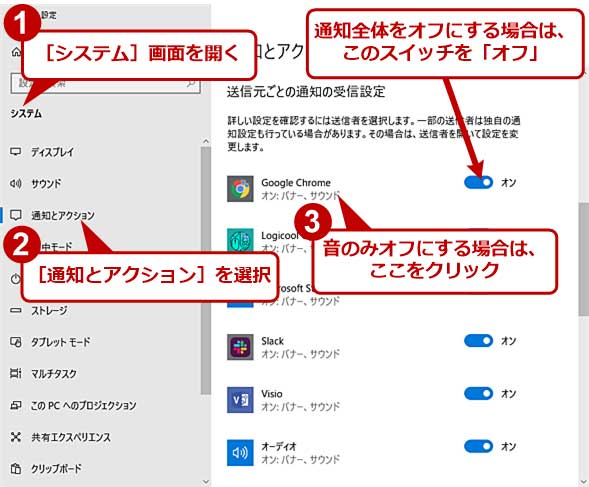Open Slack notification details
The image size is (589, 487).
click(283, 347)
